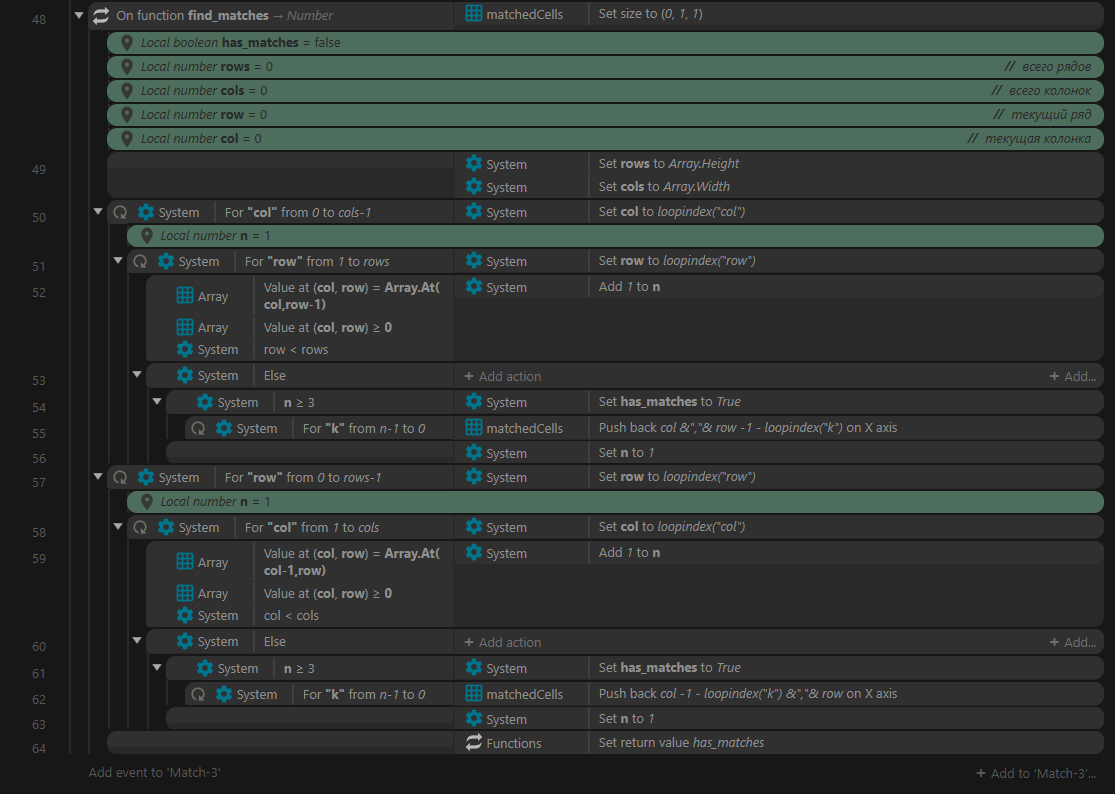Click event line number 48
Viewport: 1115px width, 794px height.
pos(39,19)
